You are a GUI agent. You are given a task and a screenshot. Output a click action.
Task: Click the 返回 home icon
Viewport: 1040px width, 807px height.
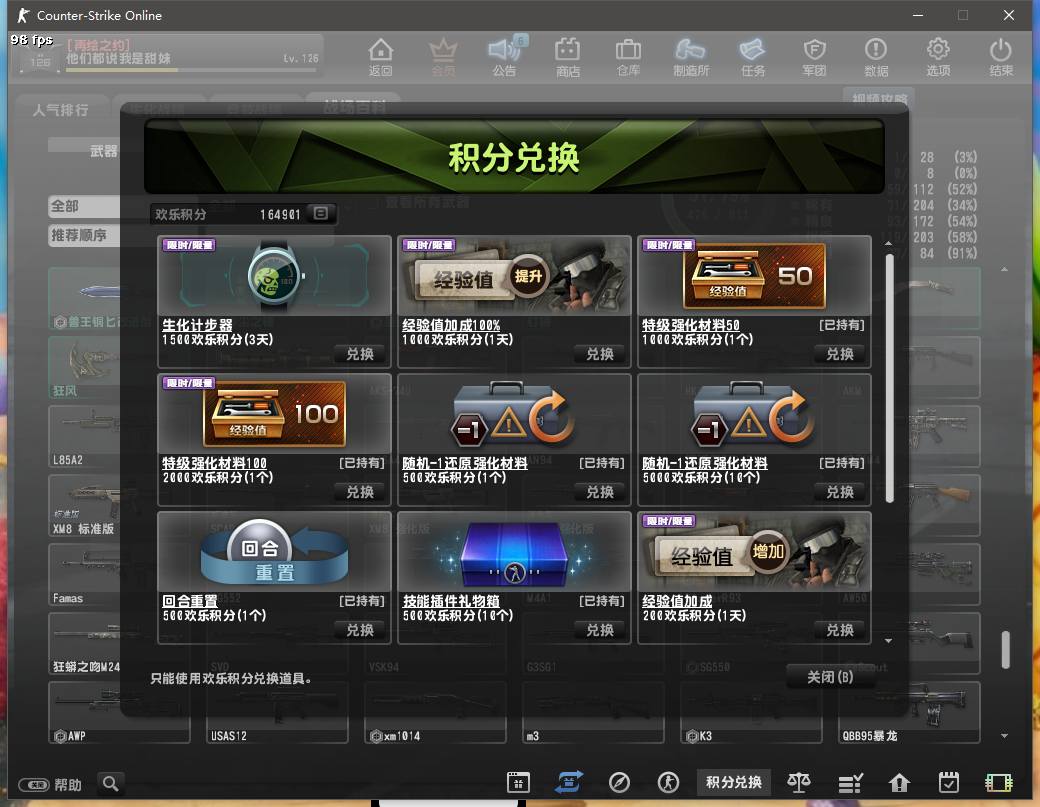[380, 57]
